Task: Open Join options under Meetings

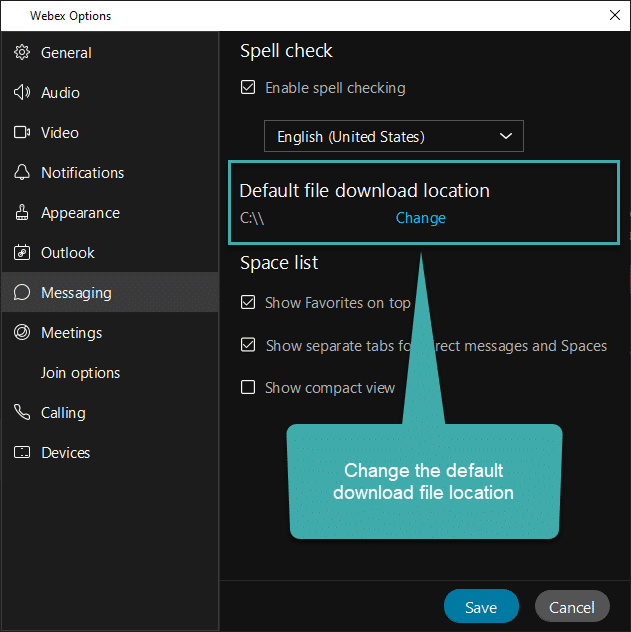Action: [x=110, y=372]
